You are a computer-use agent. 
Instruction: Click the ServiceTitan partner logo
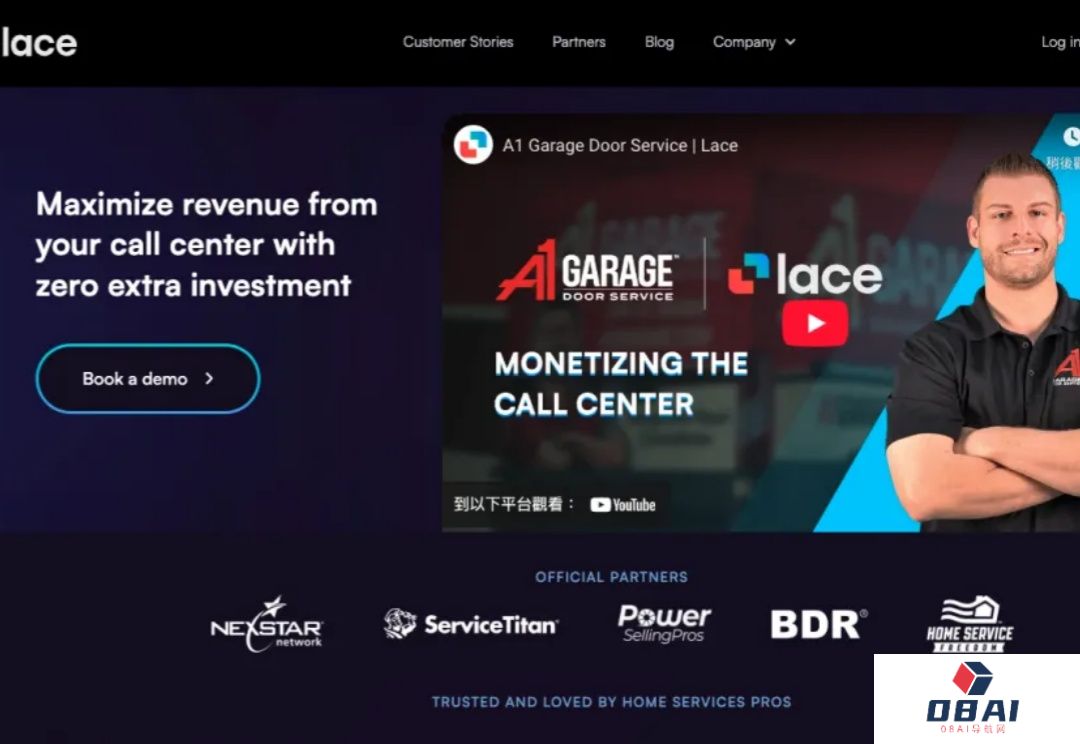[471, 624]
